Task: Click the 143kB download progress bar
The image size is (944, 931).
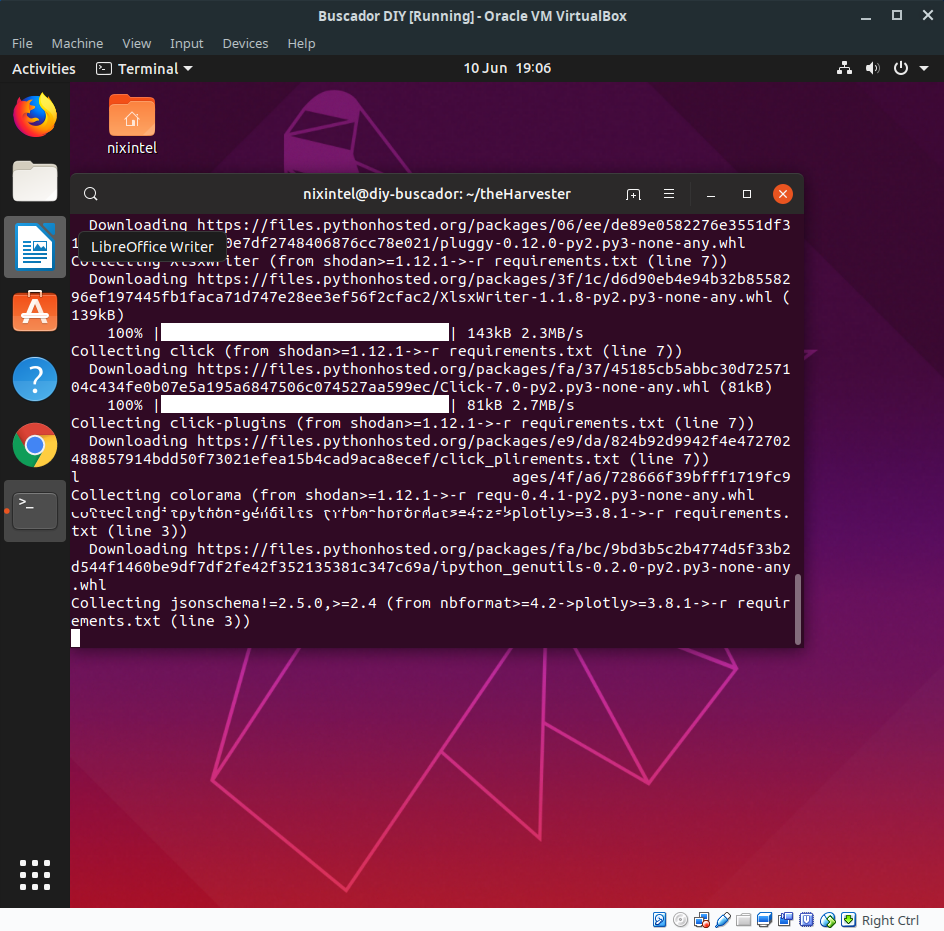Action: 305,332
